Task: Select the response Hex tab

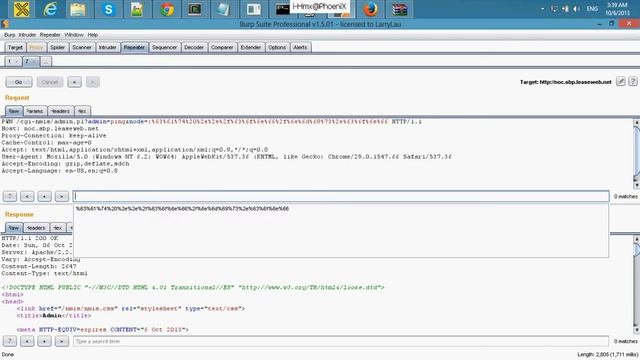Action: tap(58, 228)
